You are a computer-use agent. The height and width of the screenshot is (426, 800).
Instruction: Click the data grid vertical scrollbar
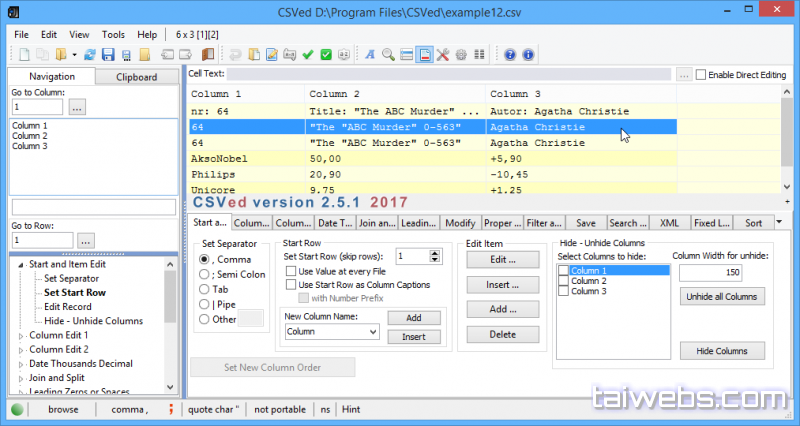(786, 139)
